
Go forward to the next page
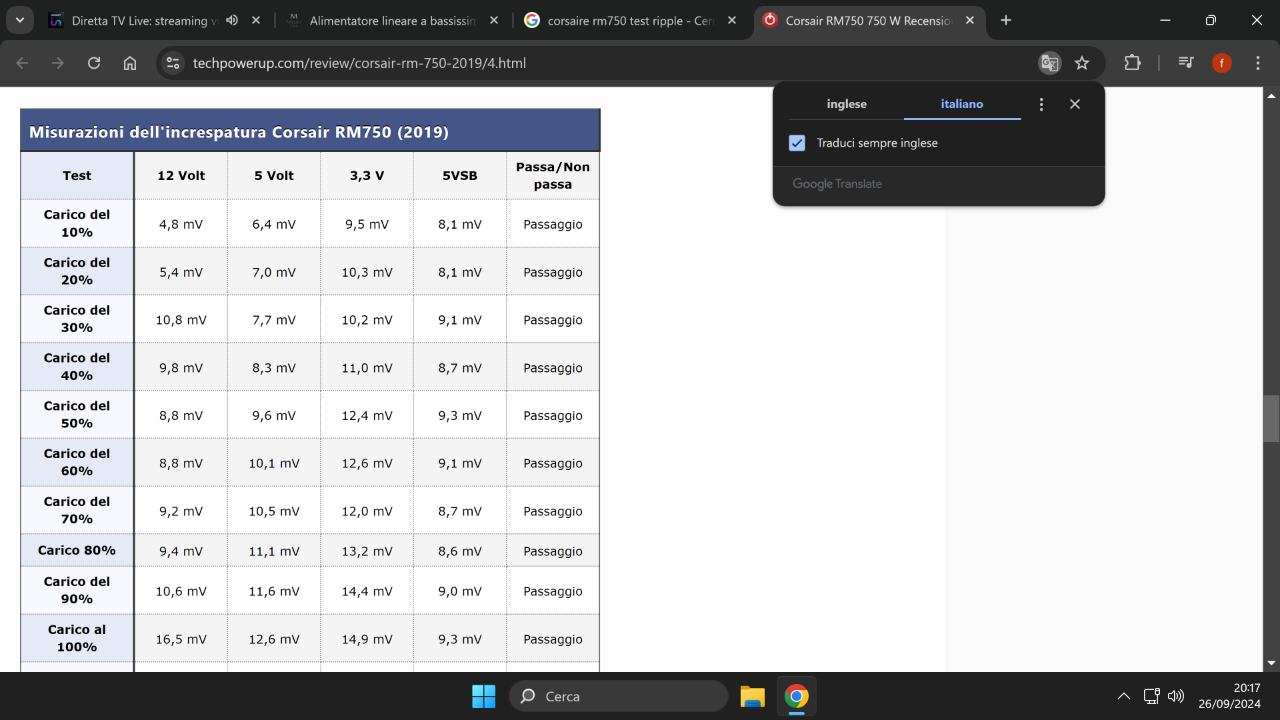pyautogui.click(x=58, y=63)
